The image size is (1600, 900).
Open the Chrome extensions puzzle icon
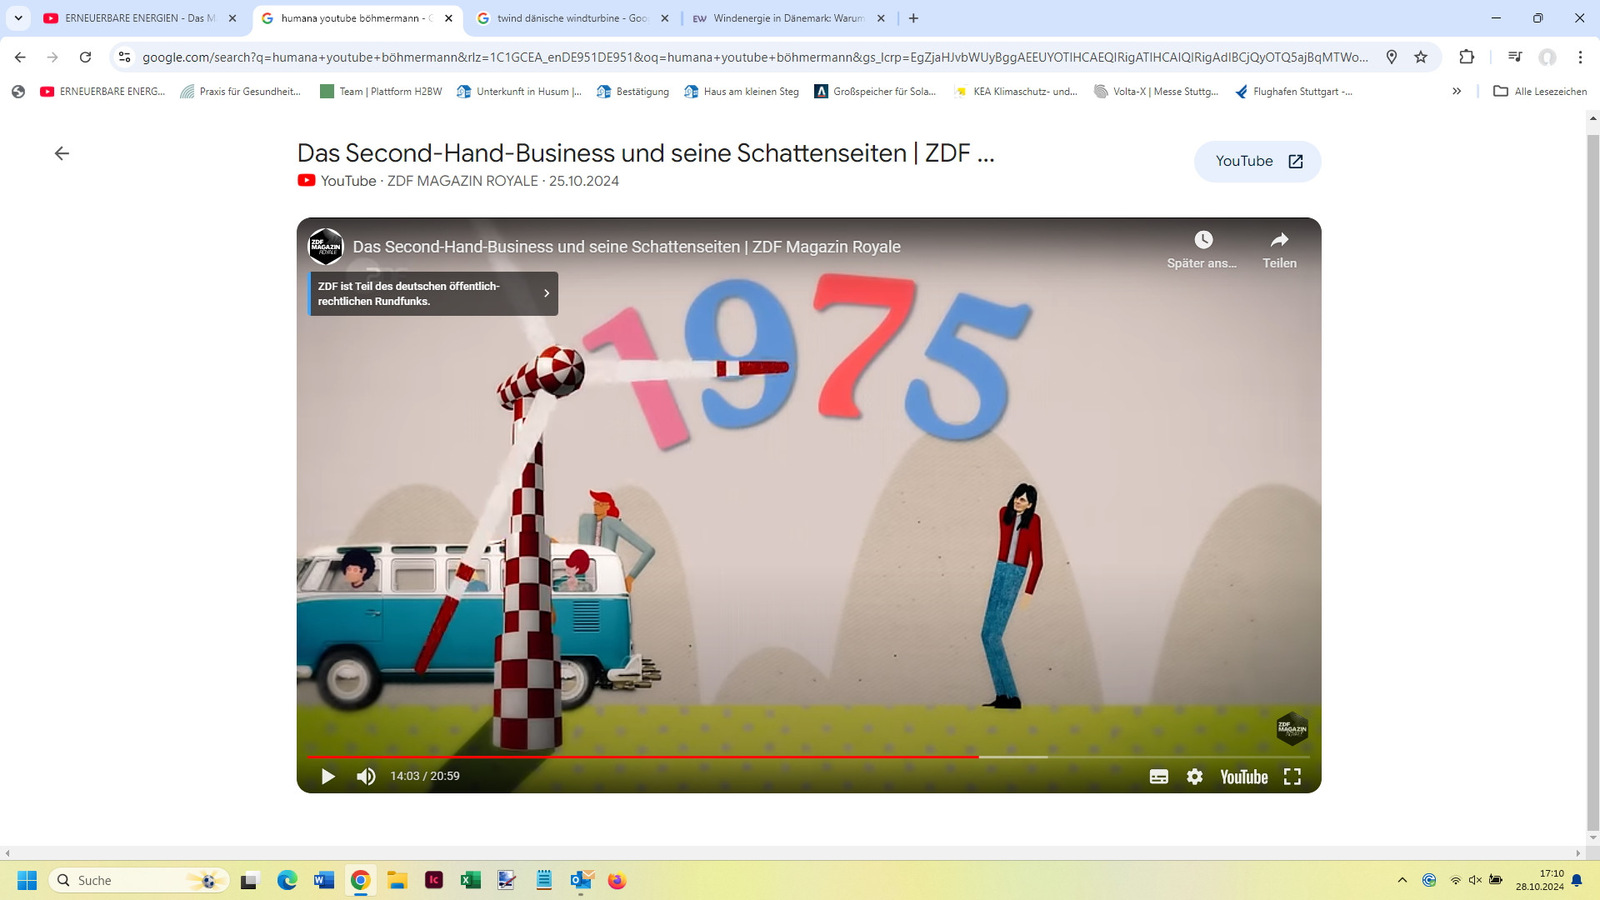tap(1467, 57)
